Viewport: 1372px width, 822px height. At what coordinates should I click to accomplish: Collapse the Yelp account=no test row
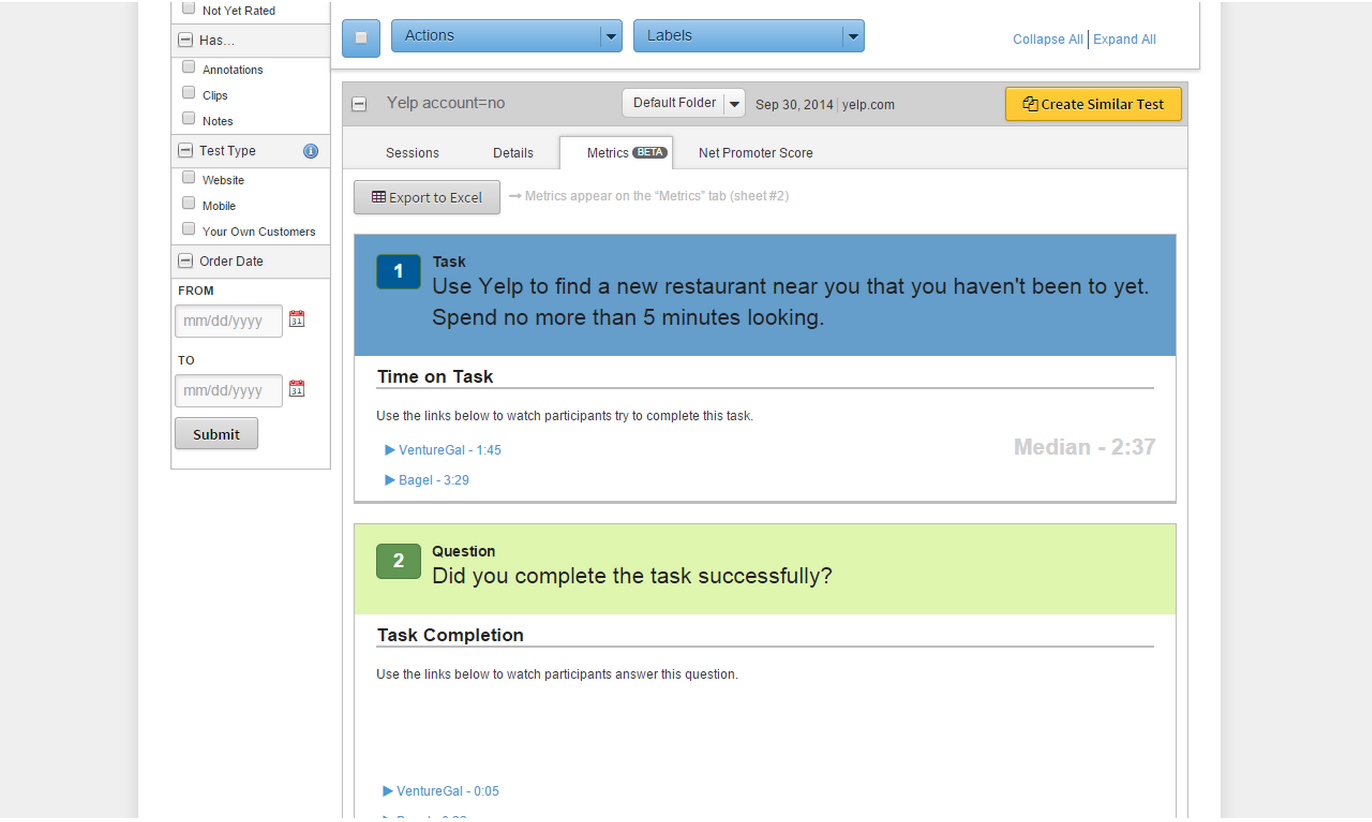360,104
